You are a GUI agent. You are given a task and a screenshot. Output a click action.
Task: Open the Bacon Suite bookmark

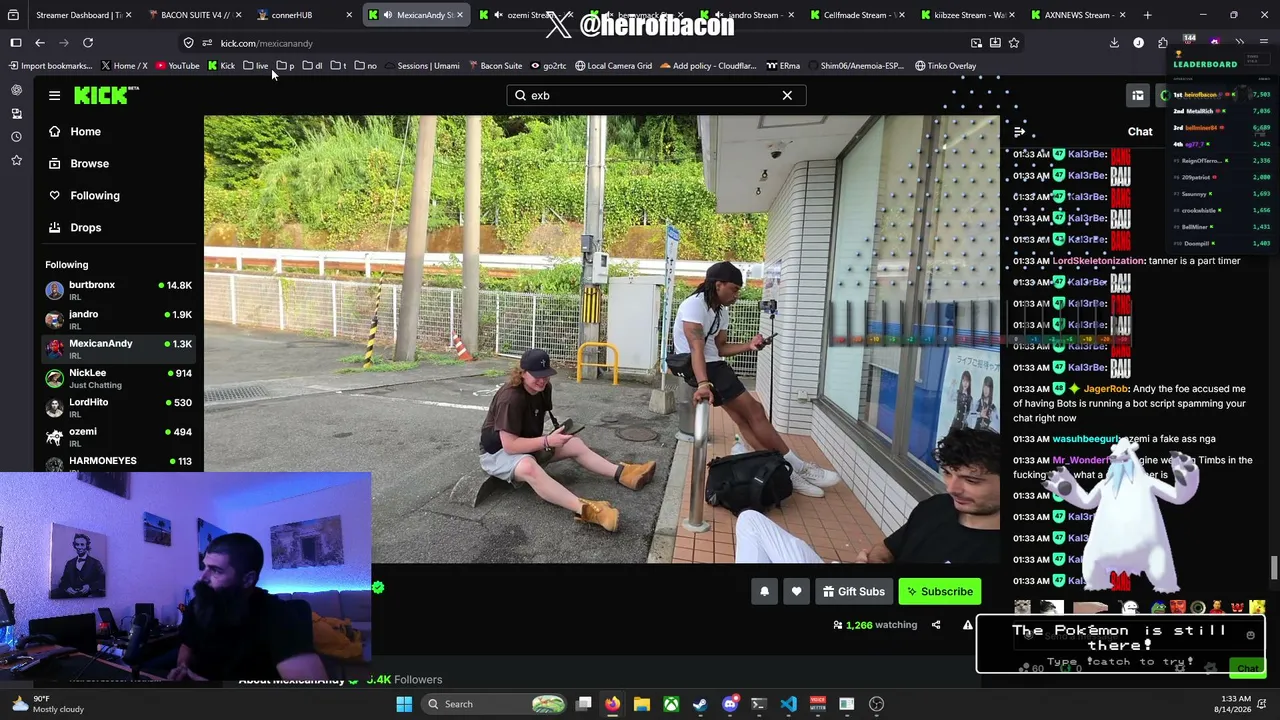496,66
